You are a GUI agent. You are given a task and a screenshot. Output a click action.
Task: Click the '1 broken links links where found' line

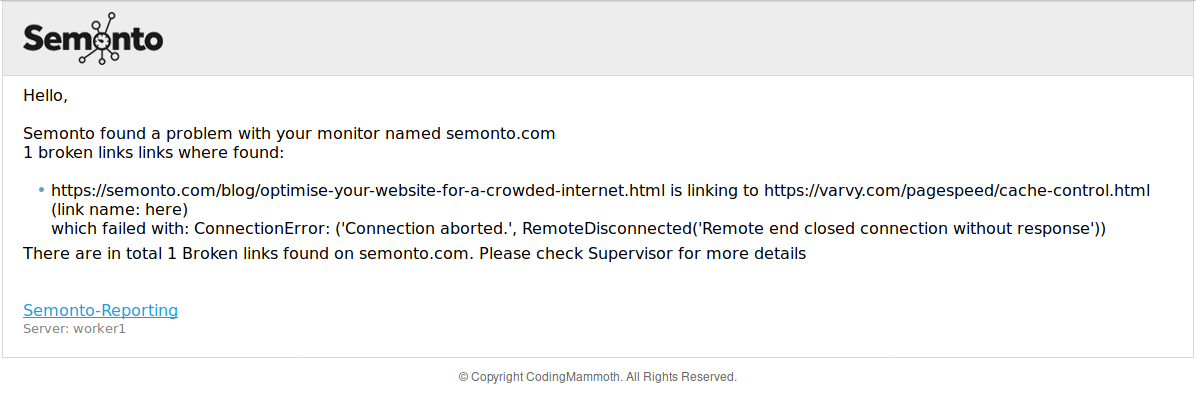click(153, 152)
